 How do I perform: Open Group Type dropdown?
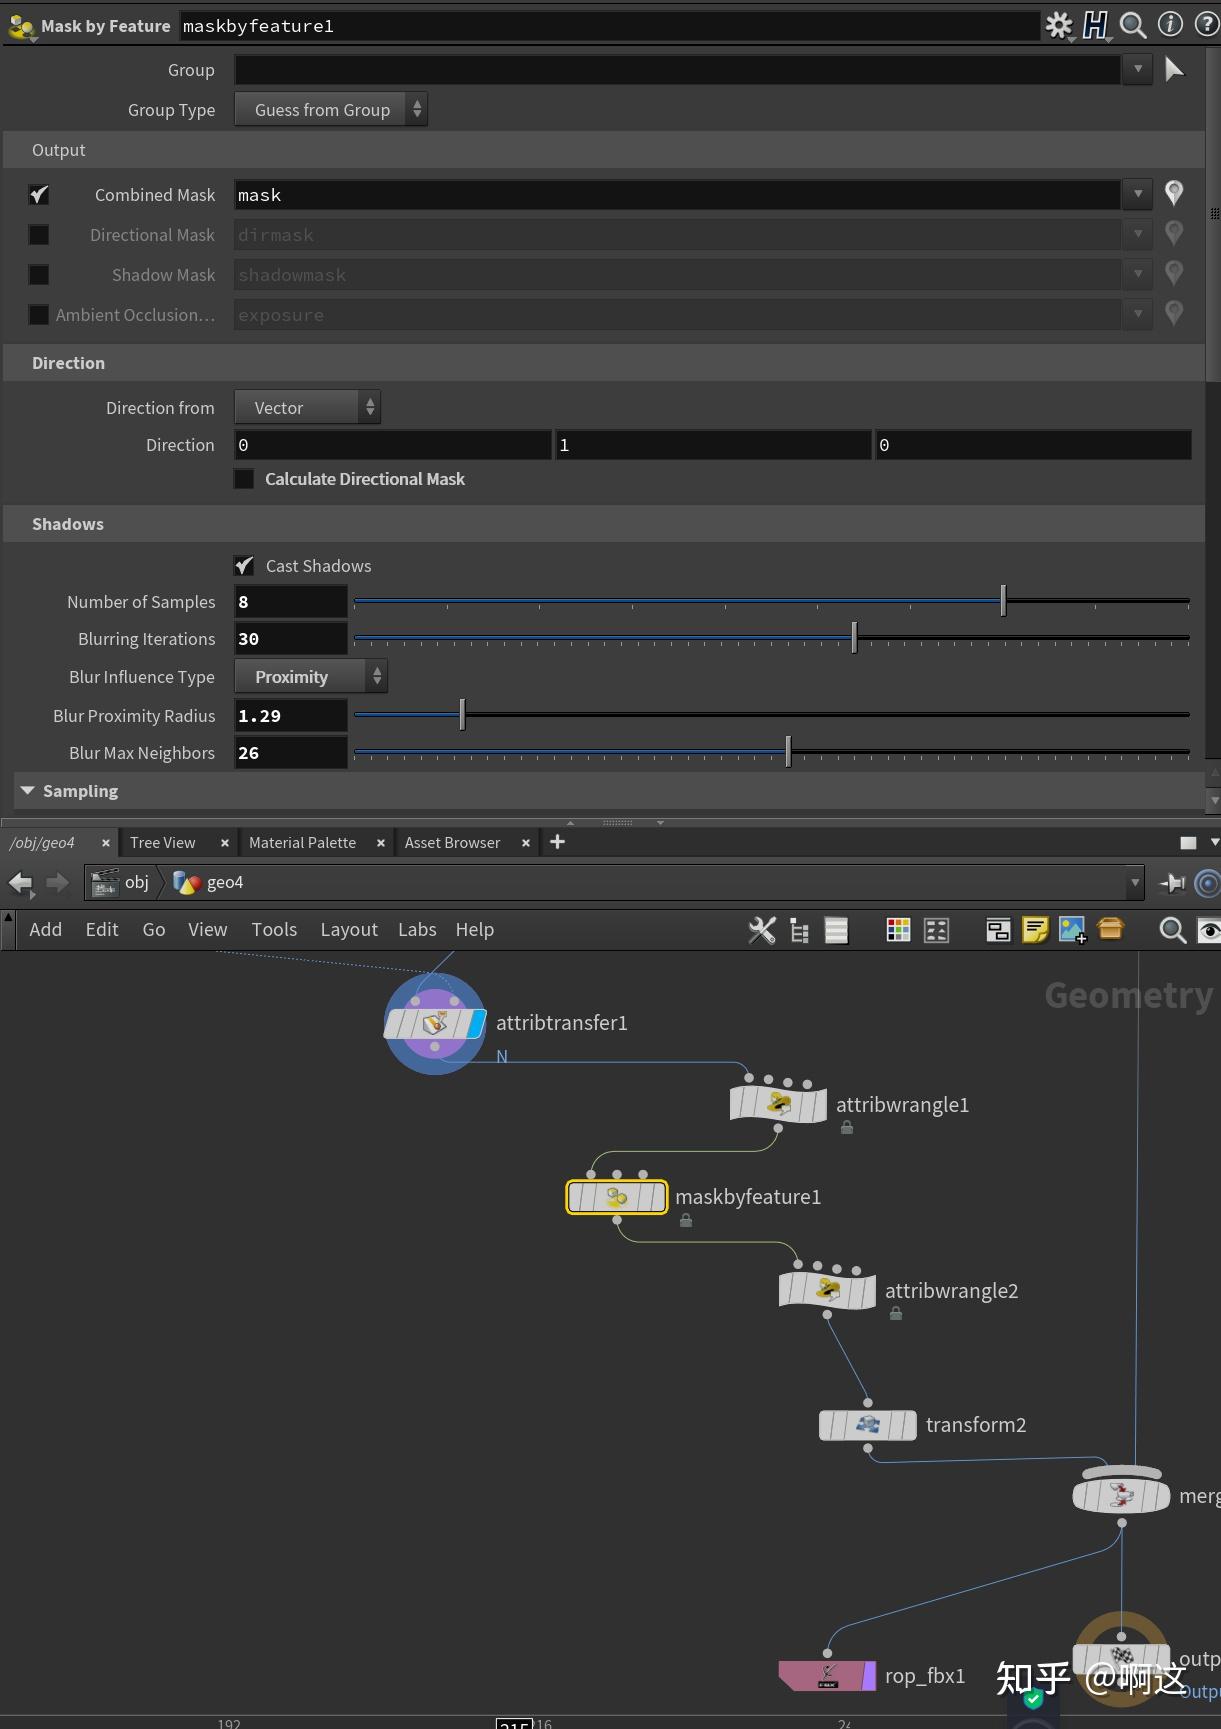(331, 110)
